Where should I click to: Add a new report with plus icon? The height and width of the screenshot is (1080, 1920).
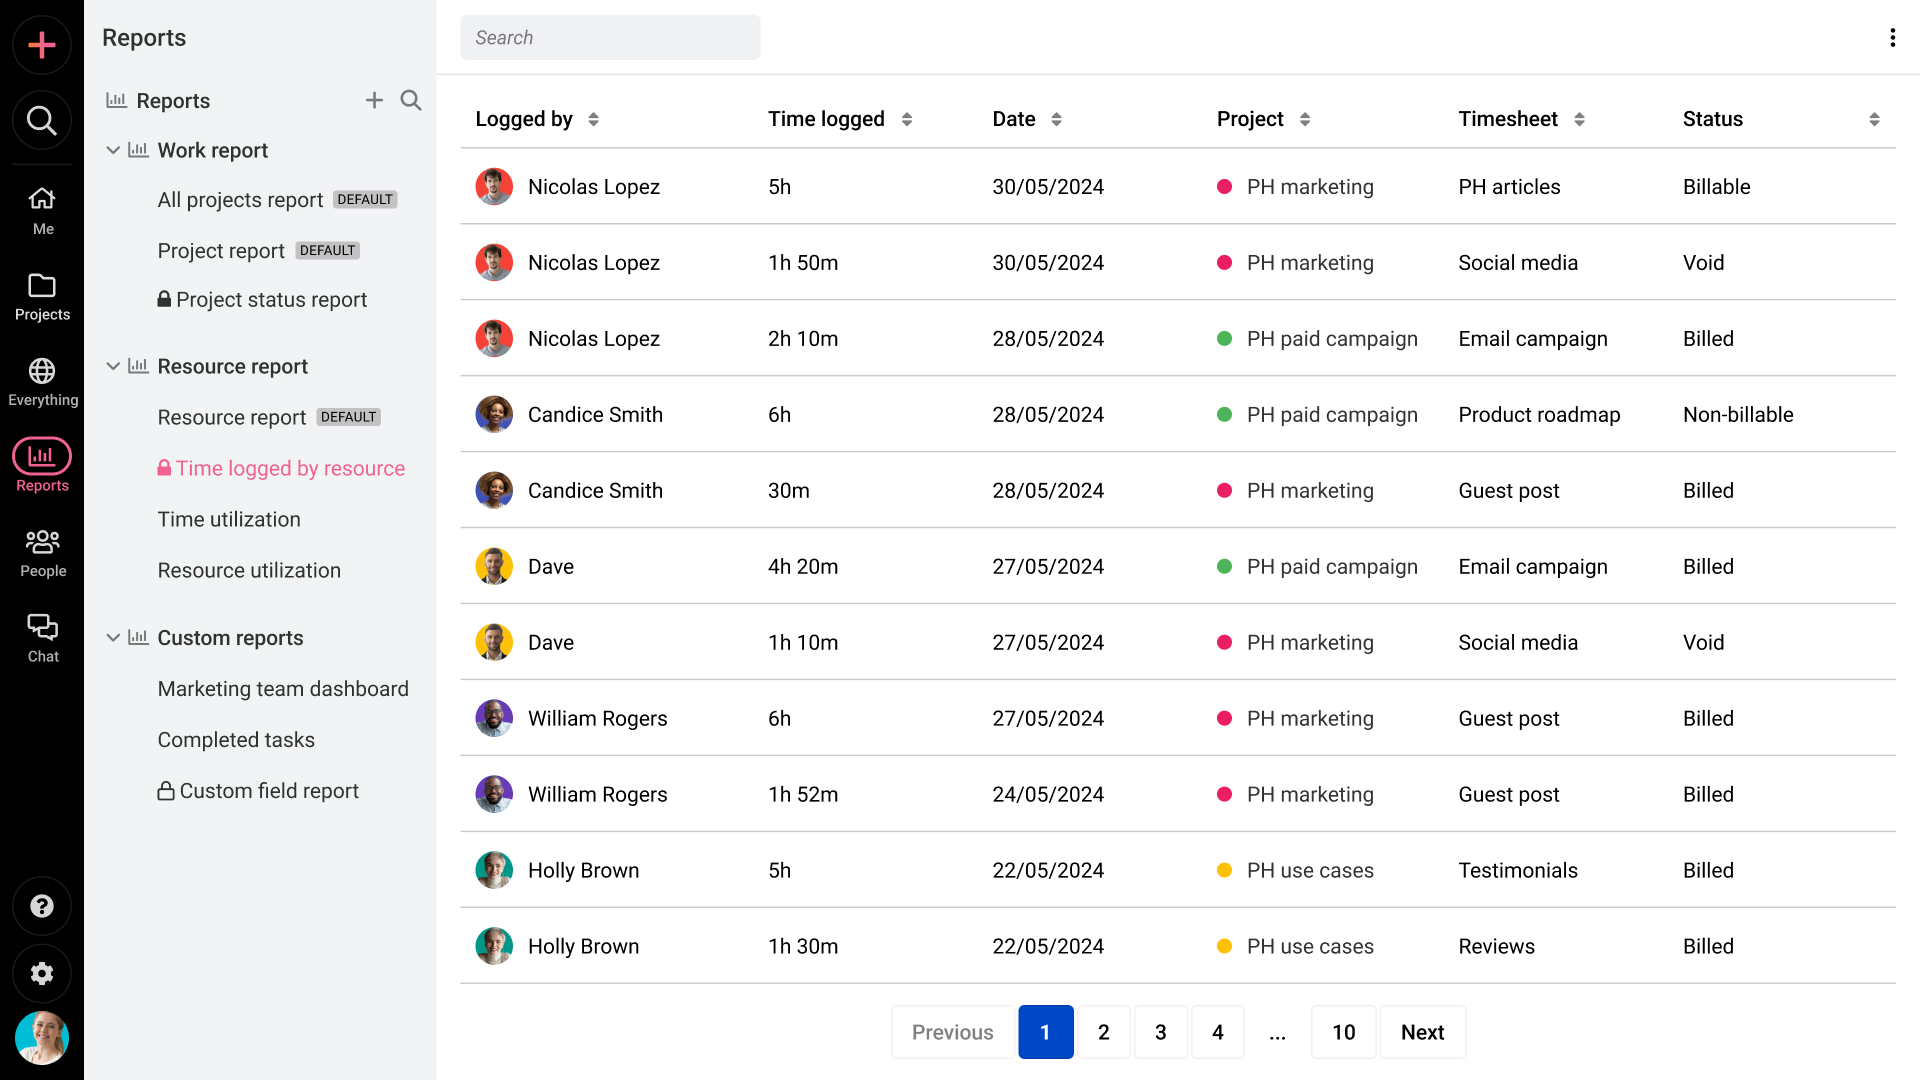374,100
